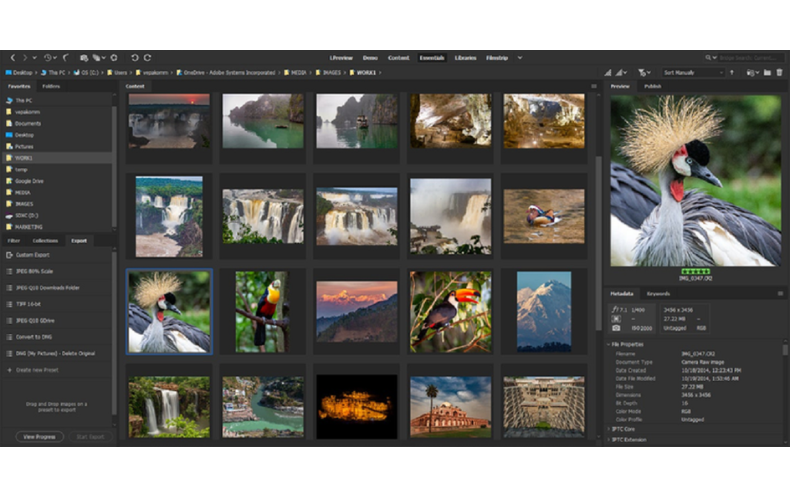Viewport: 800px width, 500px height.
Task: Open the Keywords tab
Action: point(658,293)
